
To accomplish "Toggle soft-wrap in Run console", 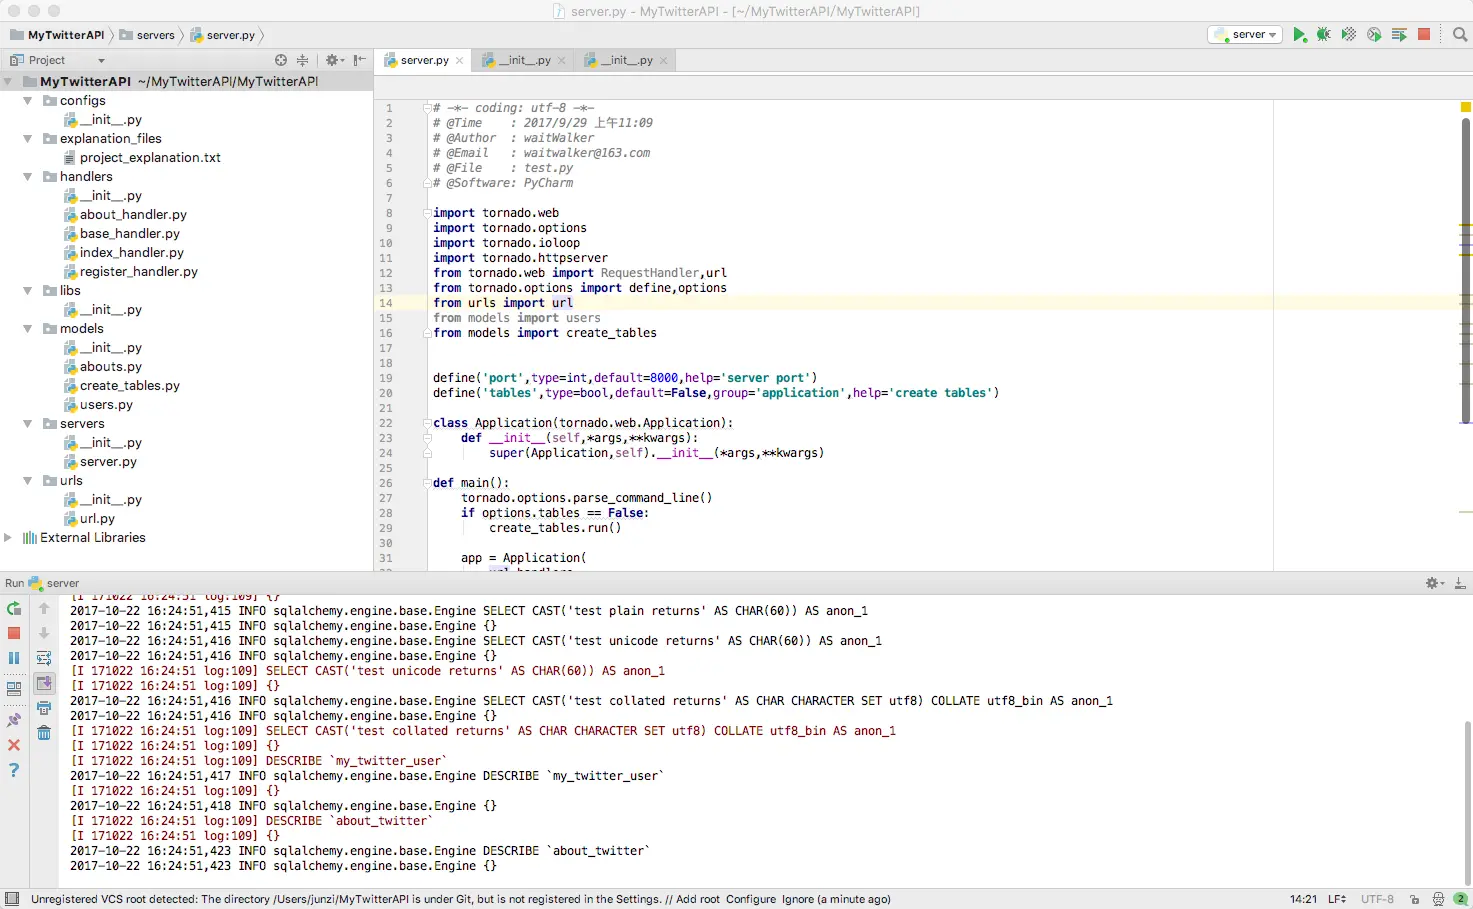I will tap(44, 658).
